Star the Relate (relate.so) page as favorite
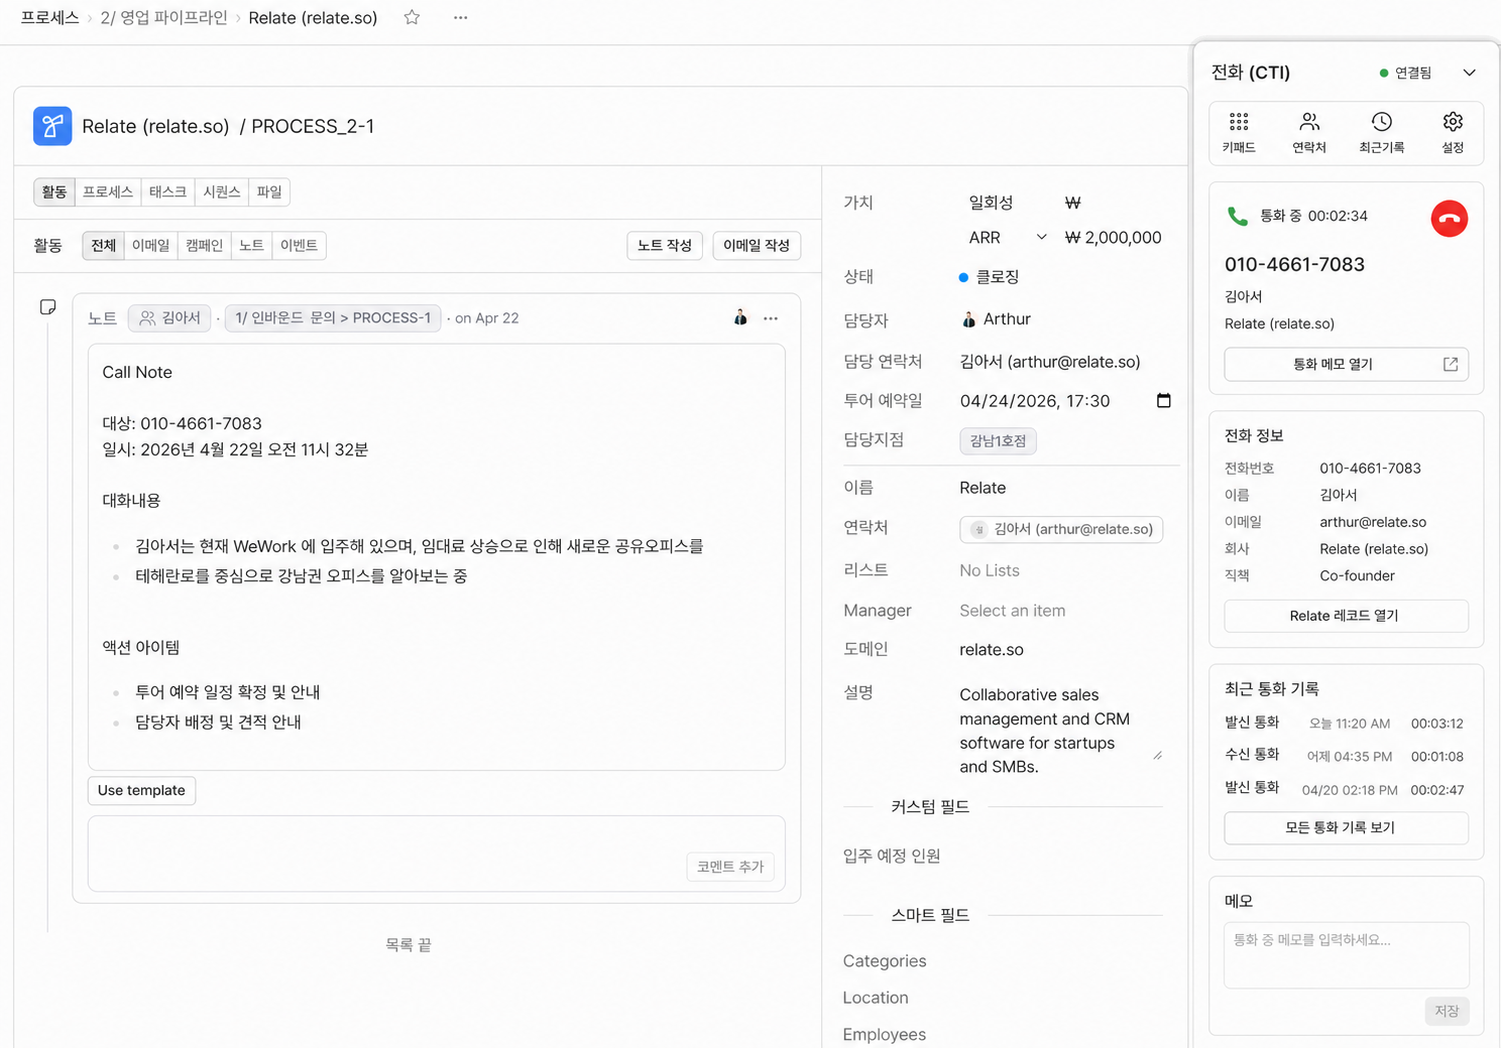The height and width of the screenshot is (1048, 1501). pos(411,17)
